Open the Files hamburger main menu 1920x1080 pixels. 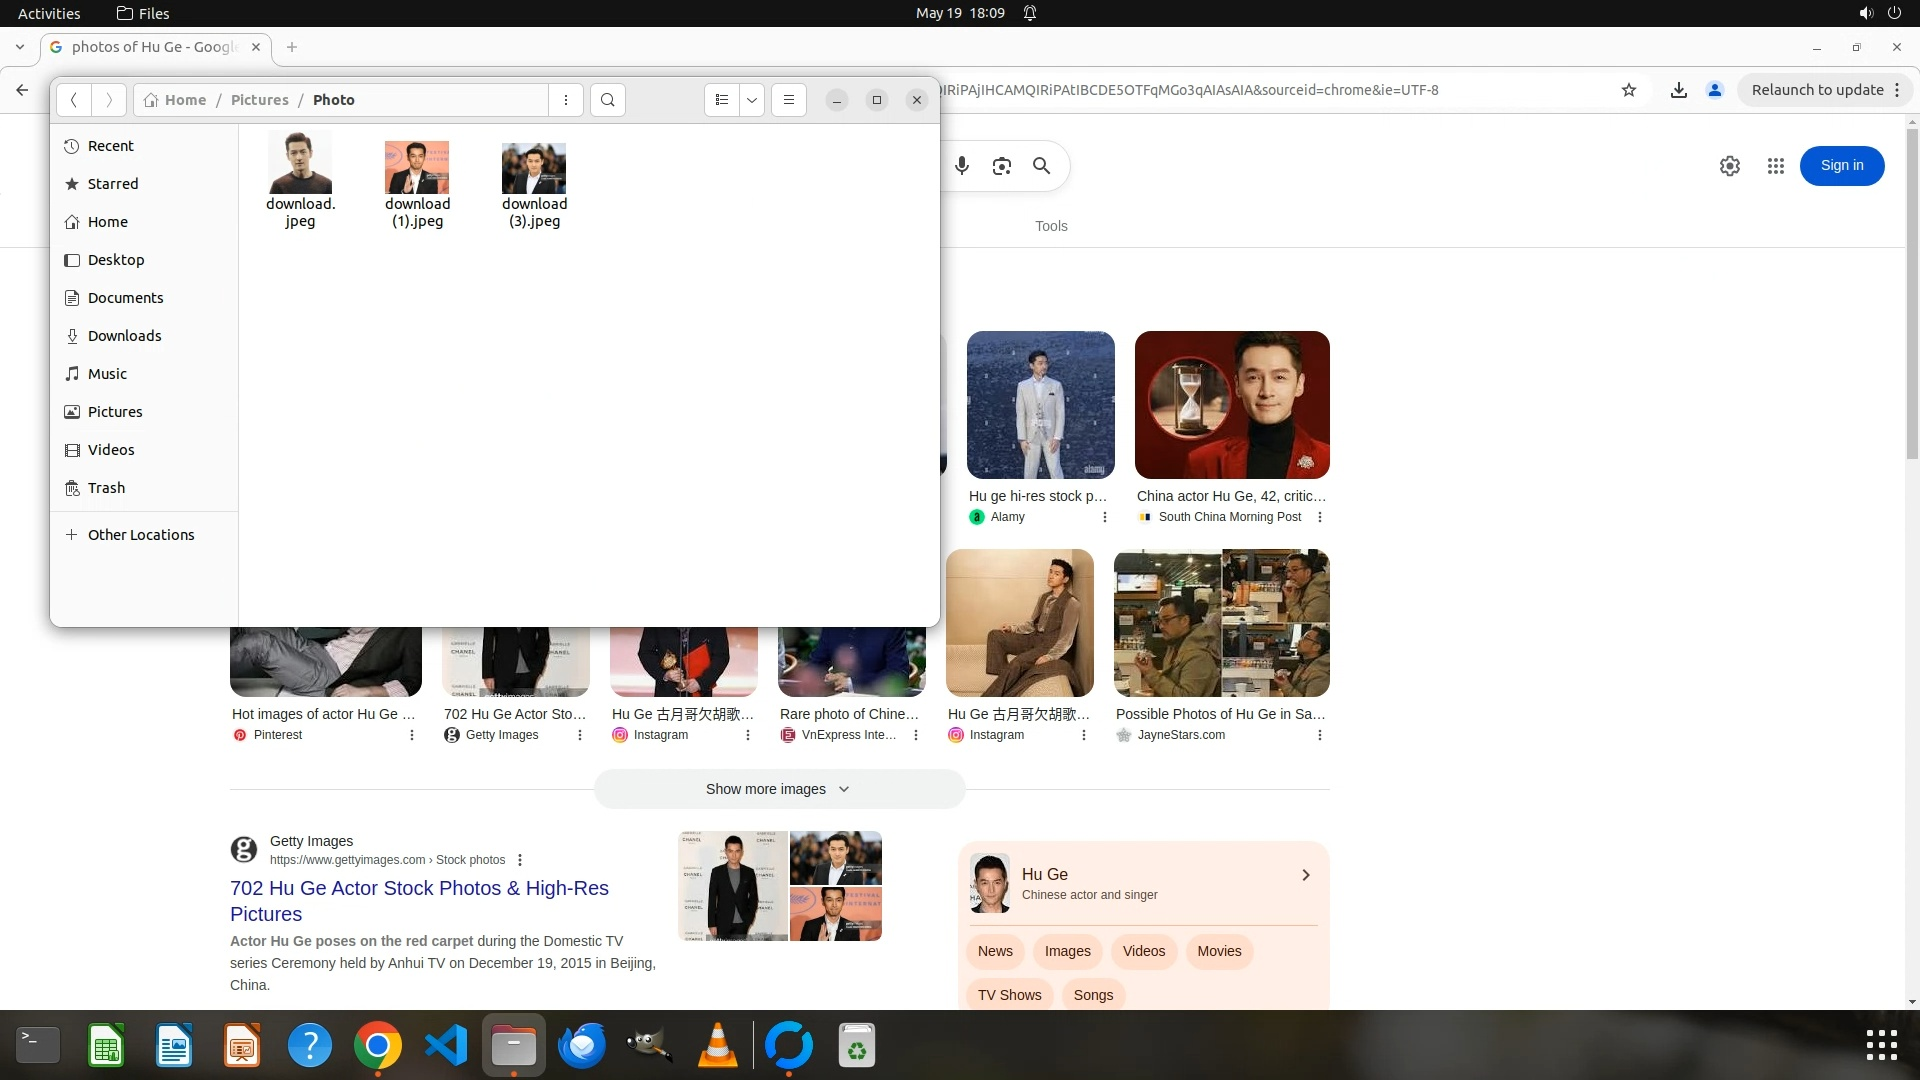tap(789, 100)
